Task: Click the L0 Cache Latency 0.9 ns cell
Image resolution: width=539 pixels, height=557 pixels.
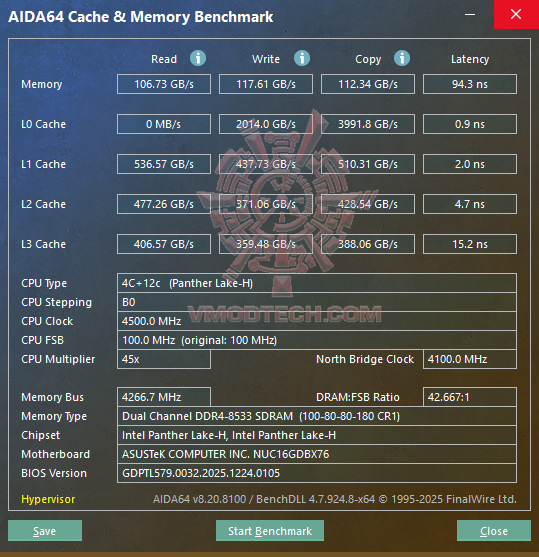Action: [470, 124]
